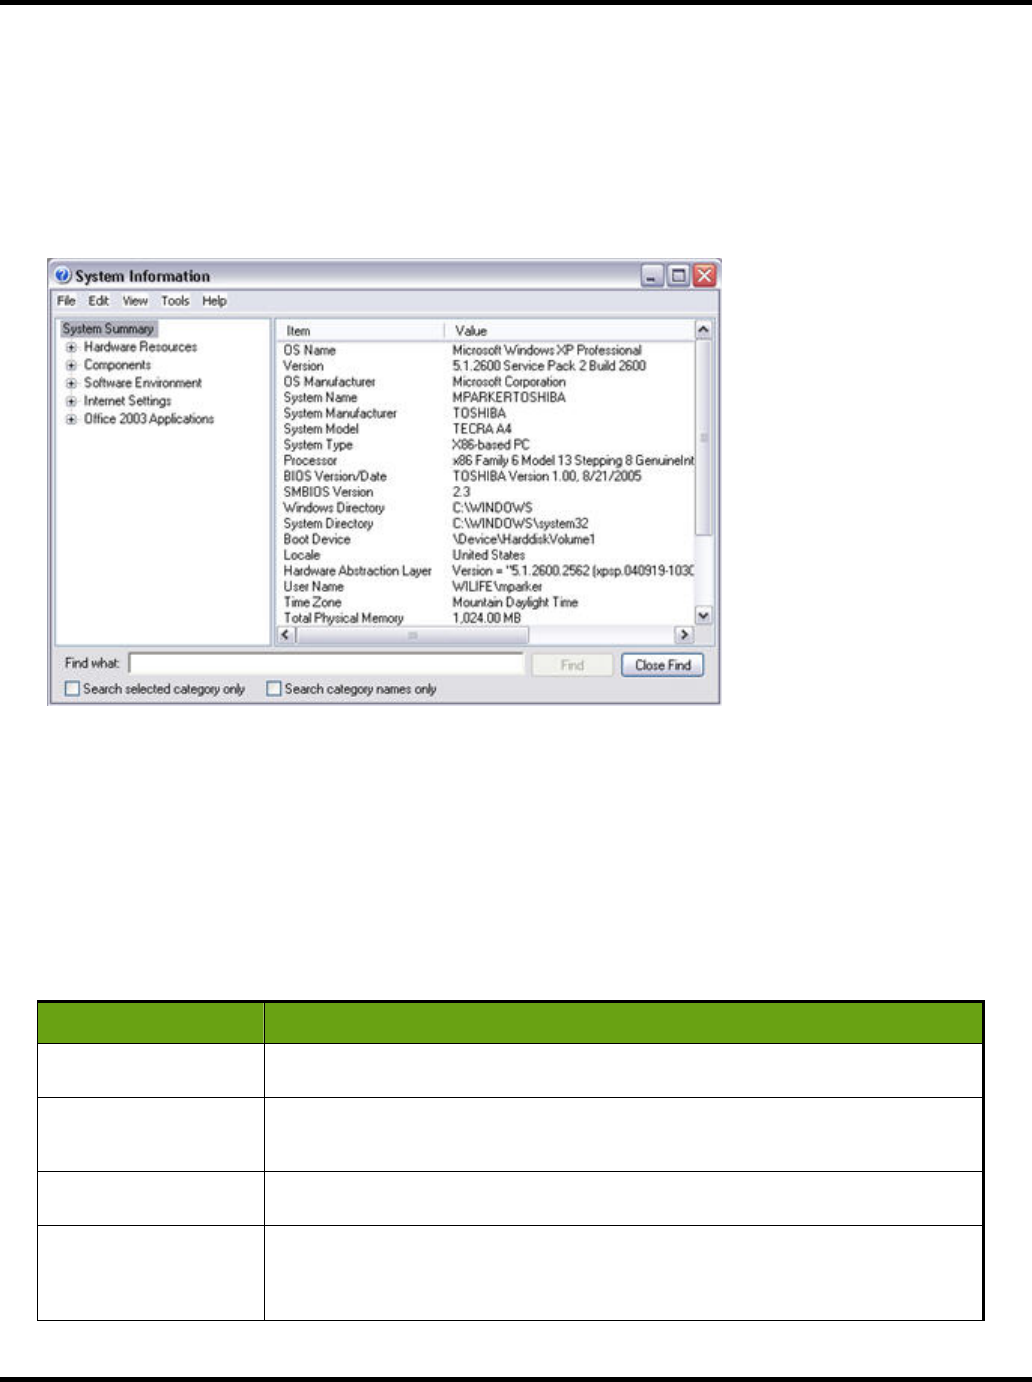Expand the Office 2003 Applications node
Viewport: 1032px width, 1382px height.
[71, 420]
